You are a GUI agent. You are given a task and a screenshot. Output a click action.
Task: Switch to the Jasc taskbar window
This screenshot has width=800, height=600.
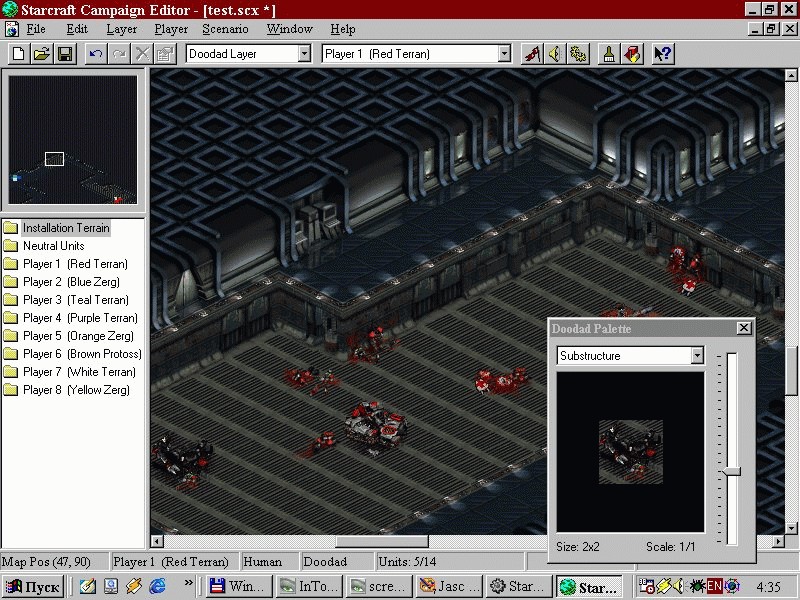tap(449, 586)
